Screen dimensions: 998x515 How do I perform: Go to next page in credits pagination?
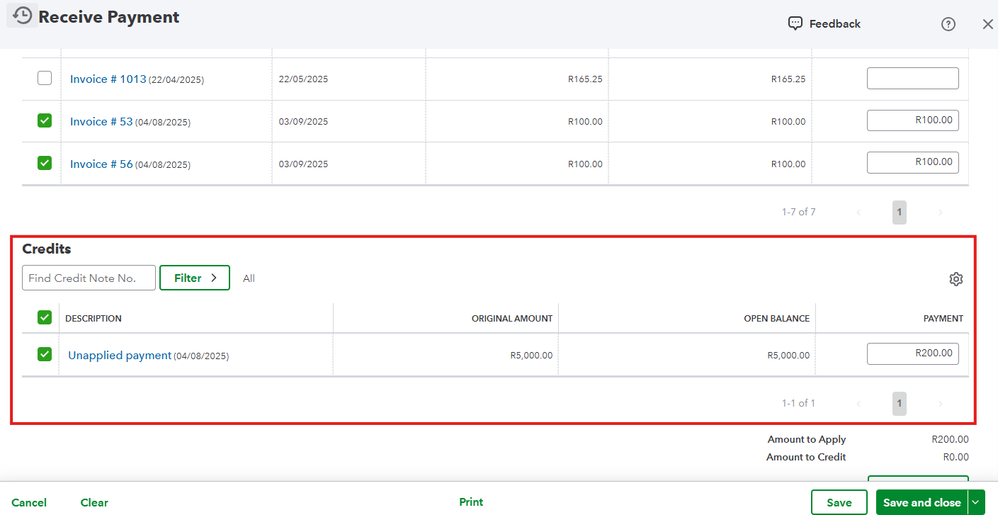click(940, 404)
